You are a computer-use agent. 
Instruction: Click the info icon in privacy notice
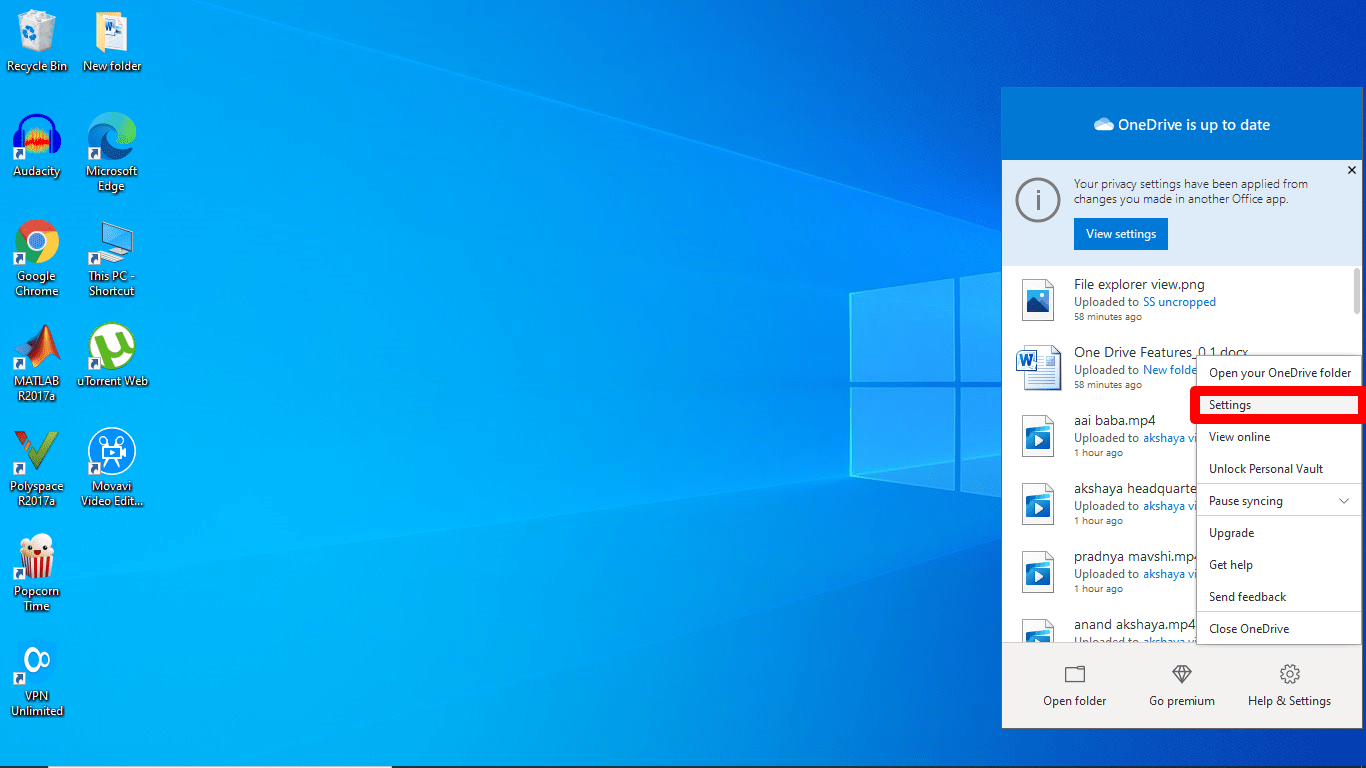pos(1037,201)
